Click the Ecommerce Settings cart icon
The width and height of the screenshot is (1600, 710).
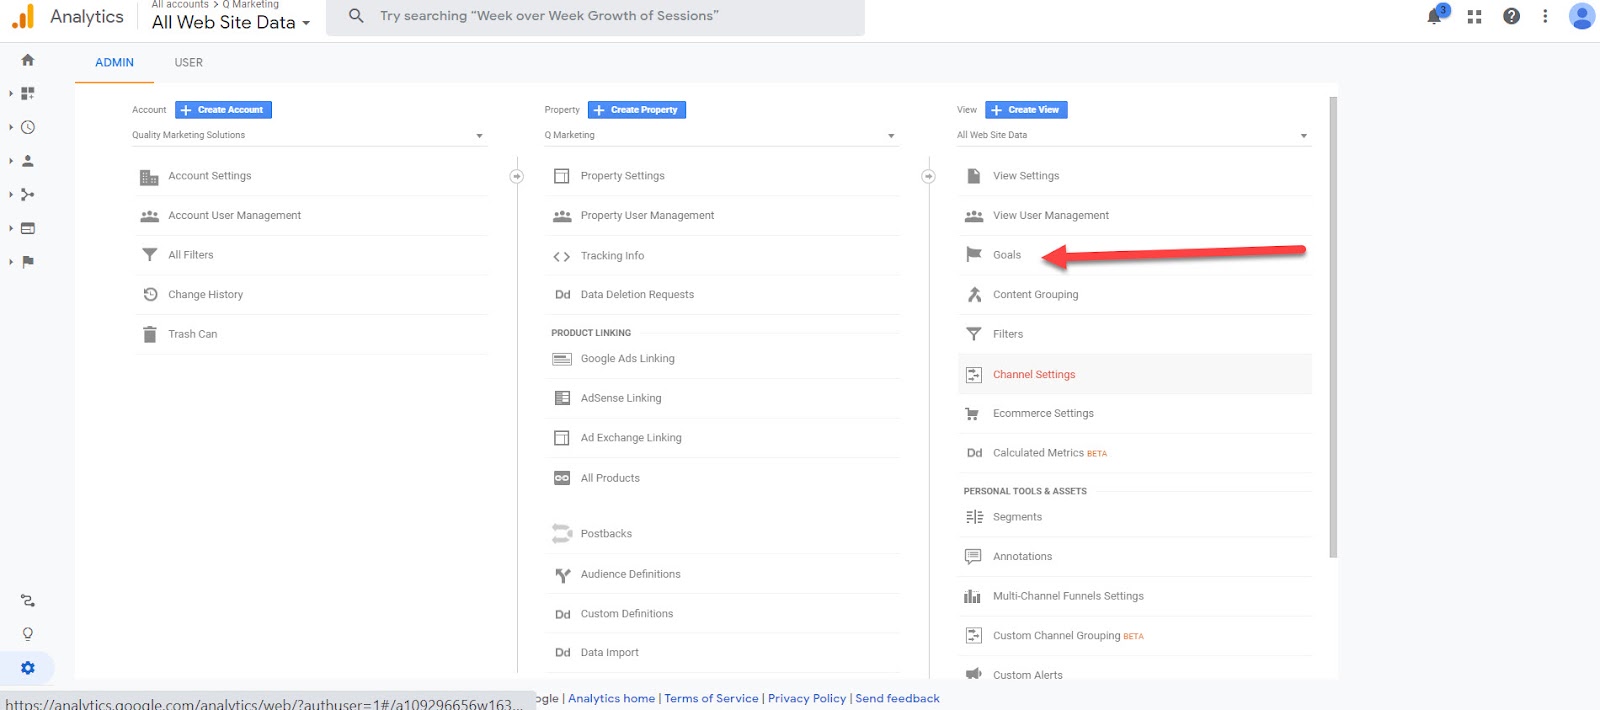(x=973, y=414)
